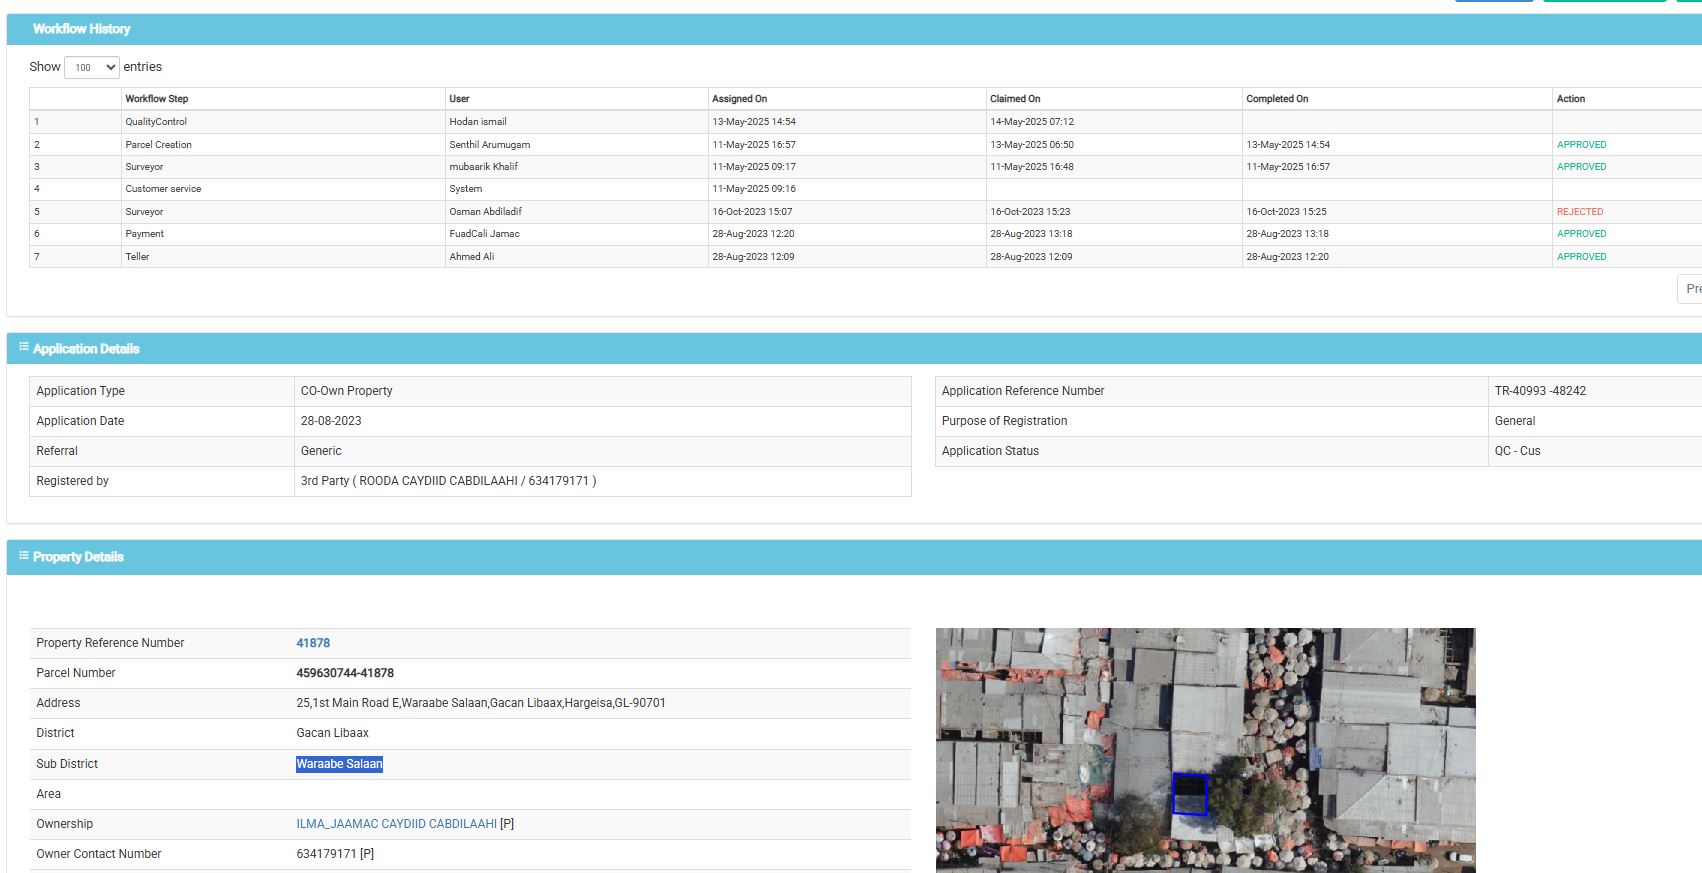This screenshot has width=1702, height=873.
Task: Open owner ILMA_JAAMAC CAYDIID CABDILAAHI link
Action: 396,824
